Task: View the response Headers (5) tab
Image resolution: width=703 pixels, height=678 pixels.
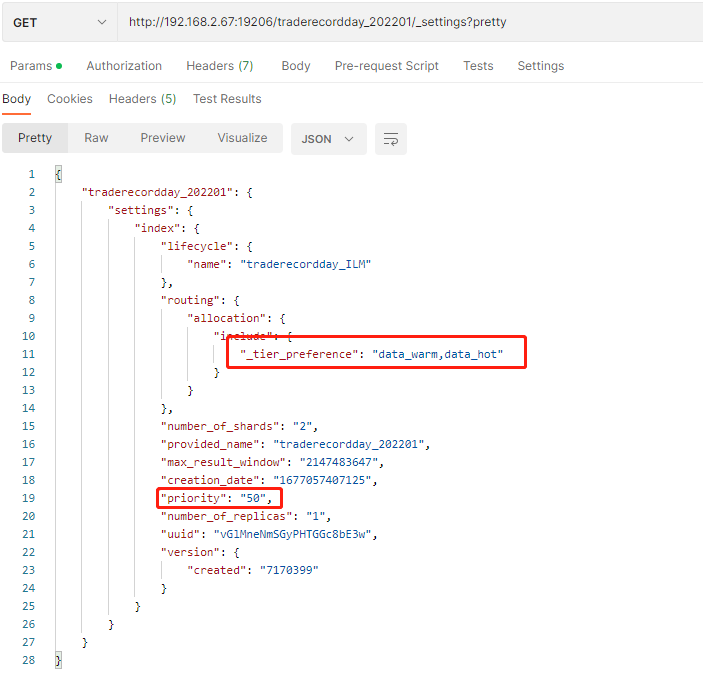Action: [143, 99]
